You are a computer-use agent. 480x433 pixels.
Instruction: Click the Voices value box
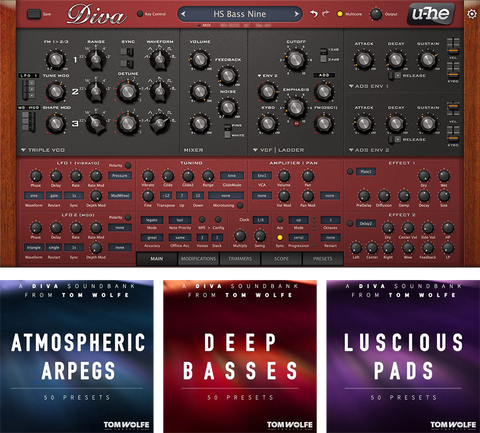[202, 237]
